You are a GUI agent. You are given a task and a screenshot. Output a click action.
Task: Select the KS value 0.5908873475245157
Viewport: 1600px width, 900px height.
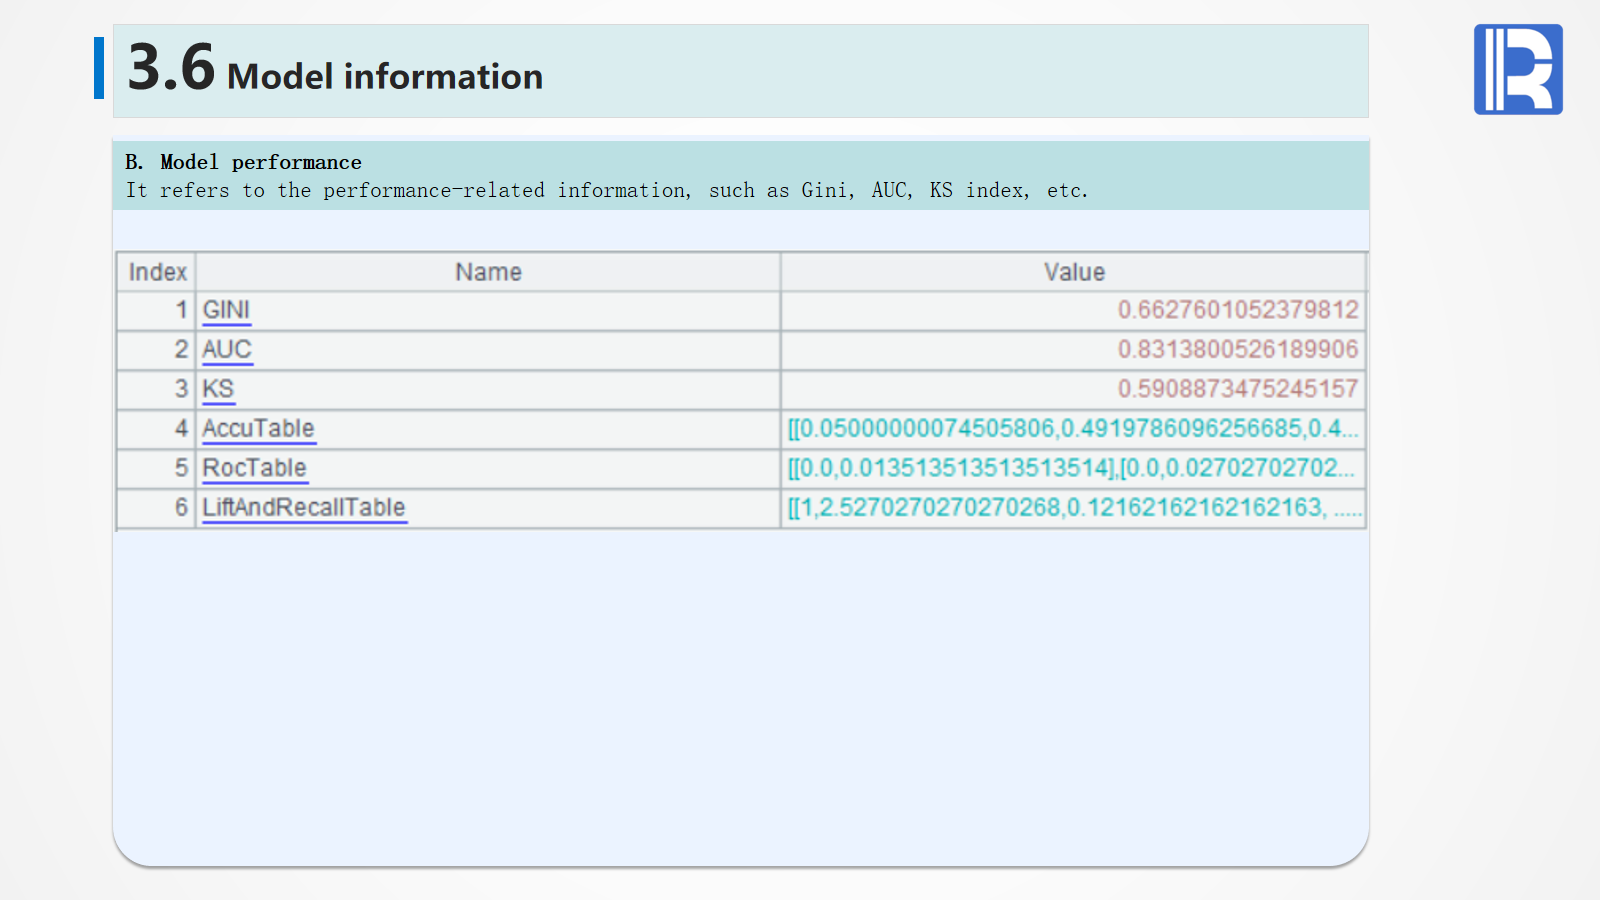[x=1237, y=389]
